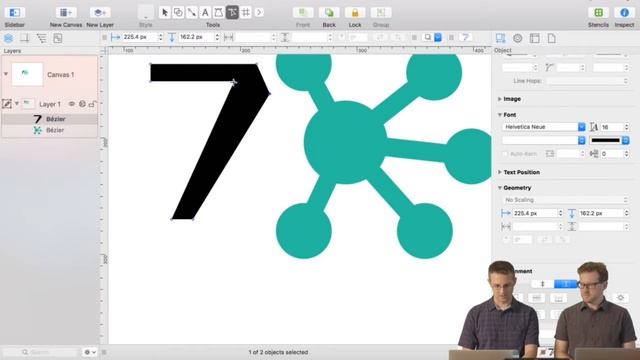Expand the Text Position section

pyautogui.click(x=500, y=172)
